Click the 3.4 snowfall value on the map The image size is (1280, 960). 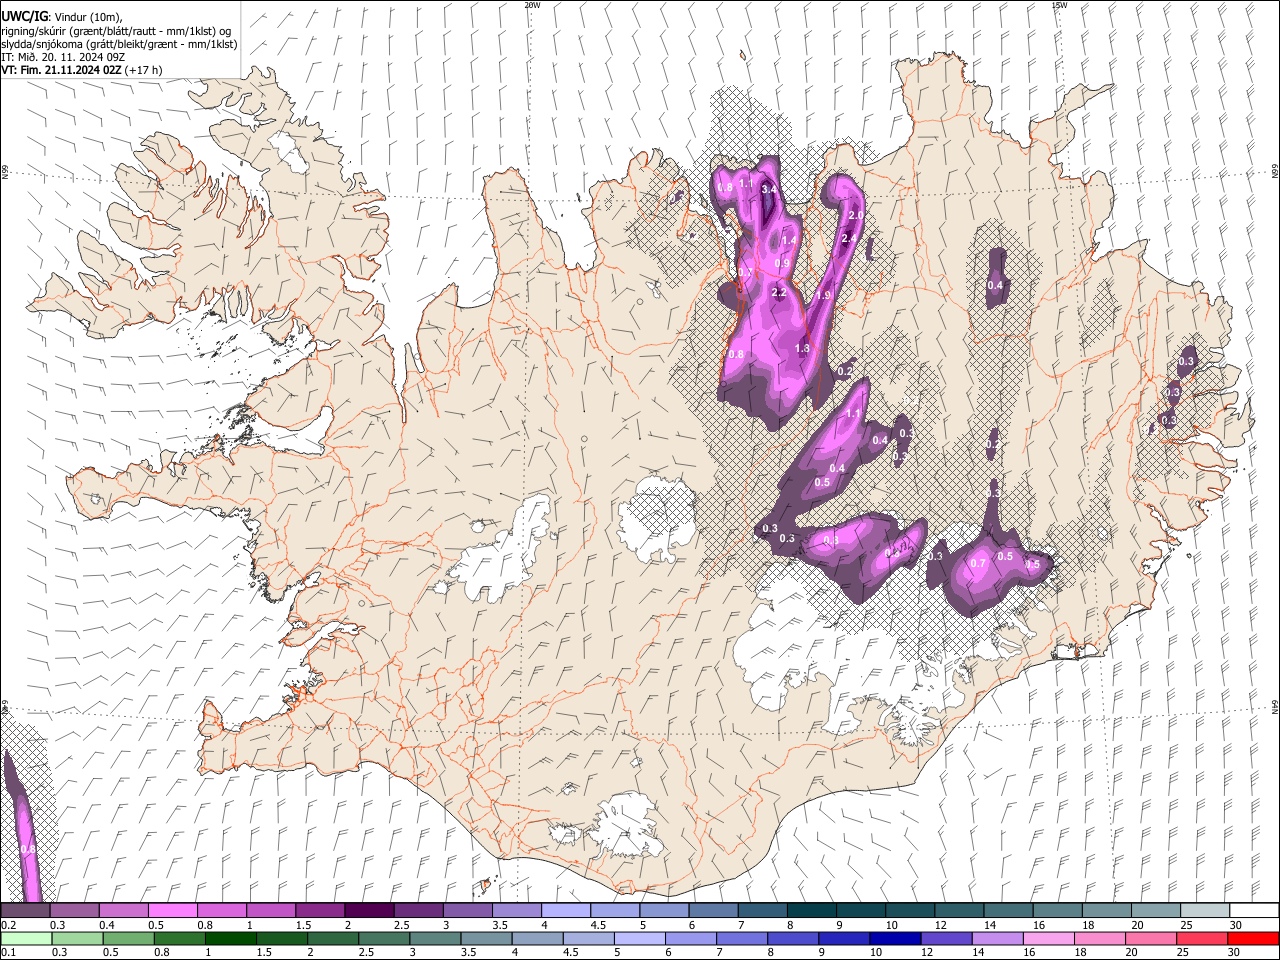tap(769, 189)
